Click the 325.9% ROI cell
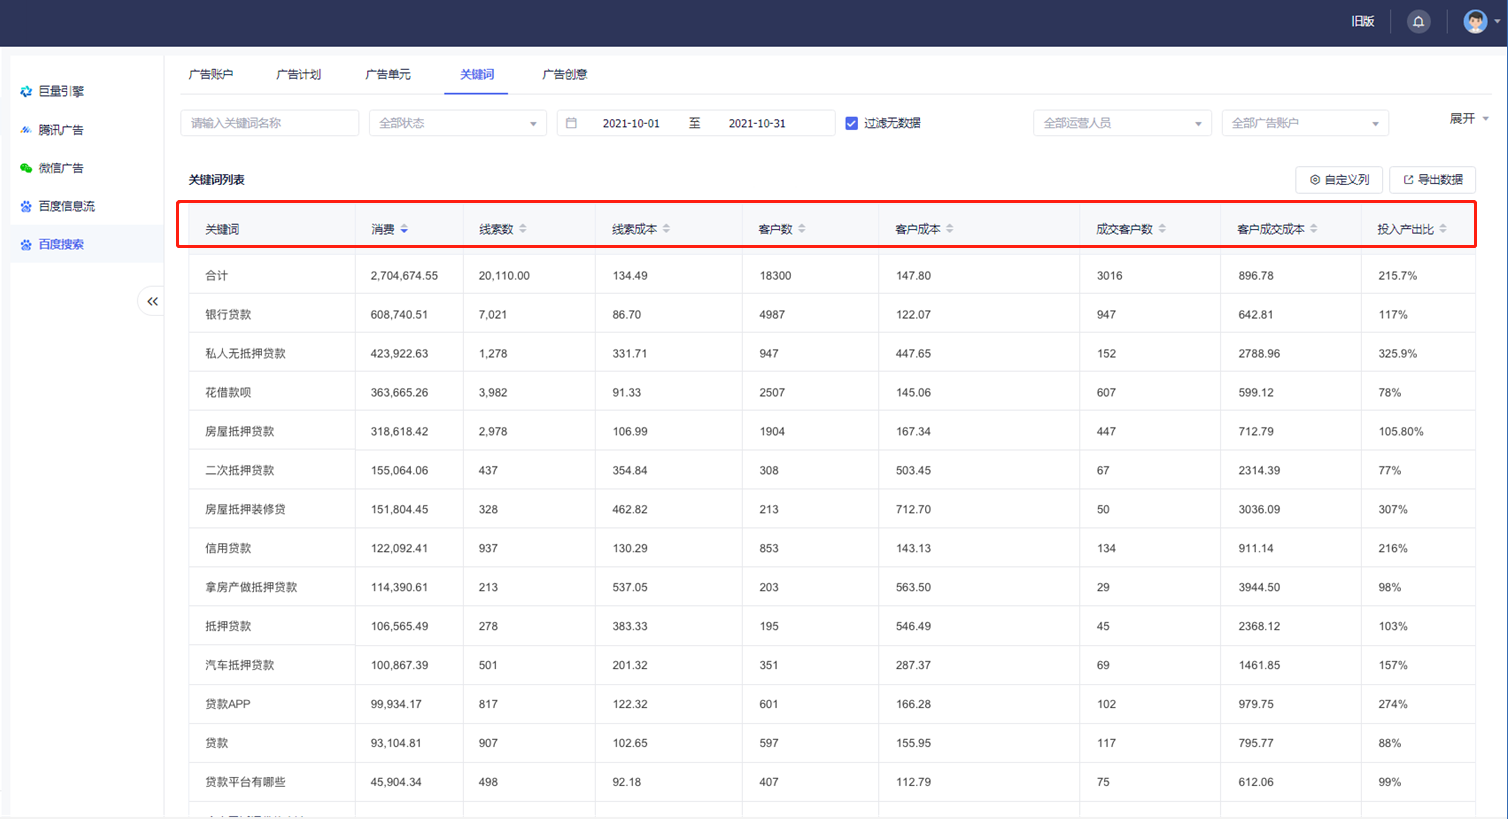Image resolution: width=1508 pixels, height=819 pixels. [x=1397, y=353]
